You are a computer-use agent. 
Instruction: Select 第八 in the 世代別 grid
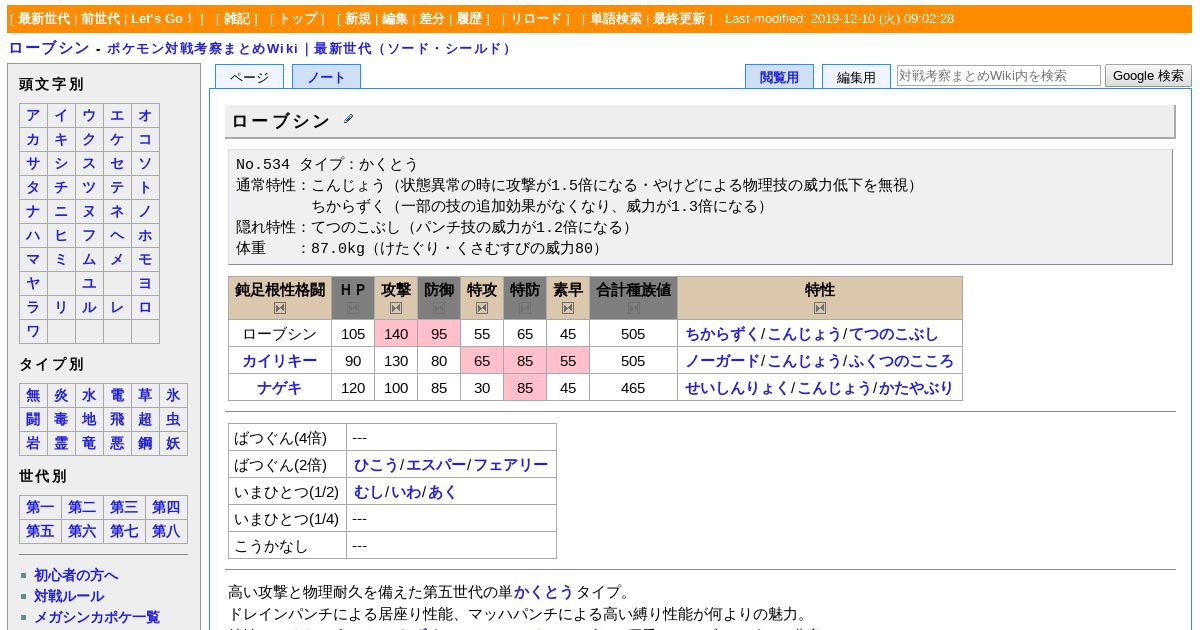166,532
